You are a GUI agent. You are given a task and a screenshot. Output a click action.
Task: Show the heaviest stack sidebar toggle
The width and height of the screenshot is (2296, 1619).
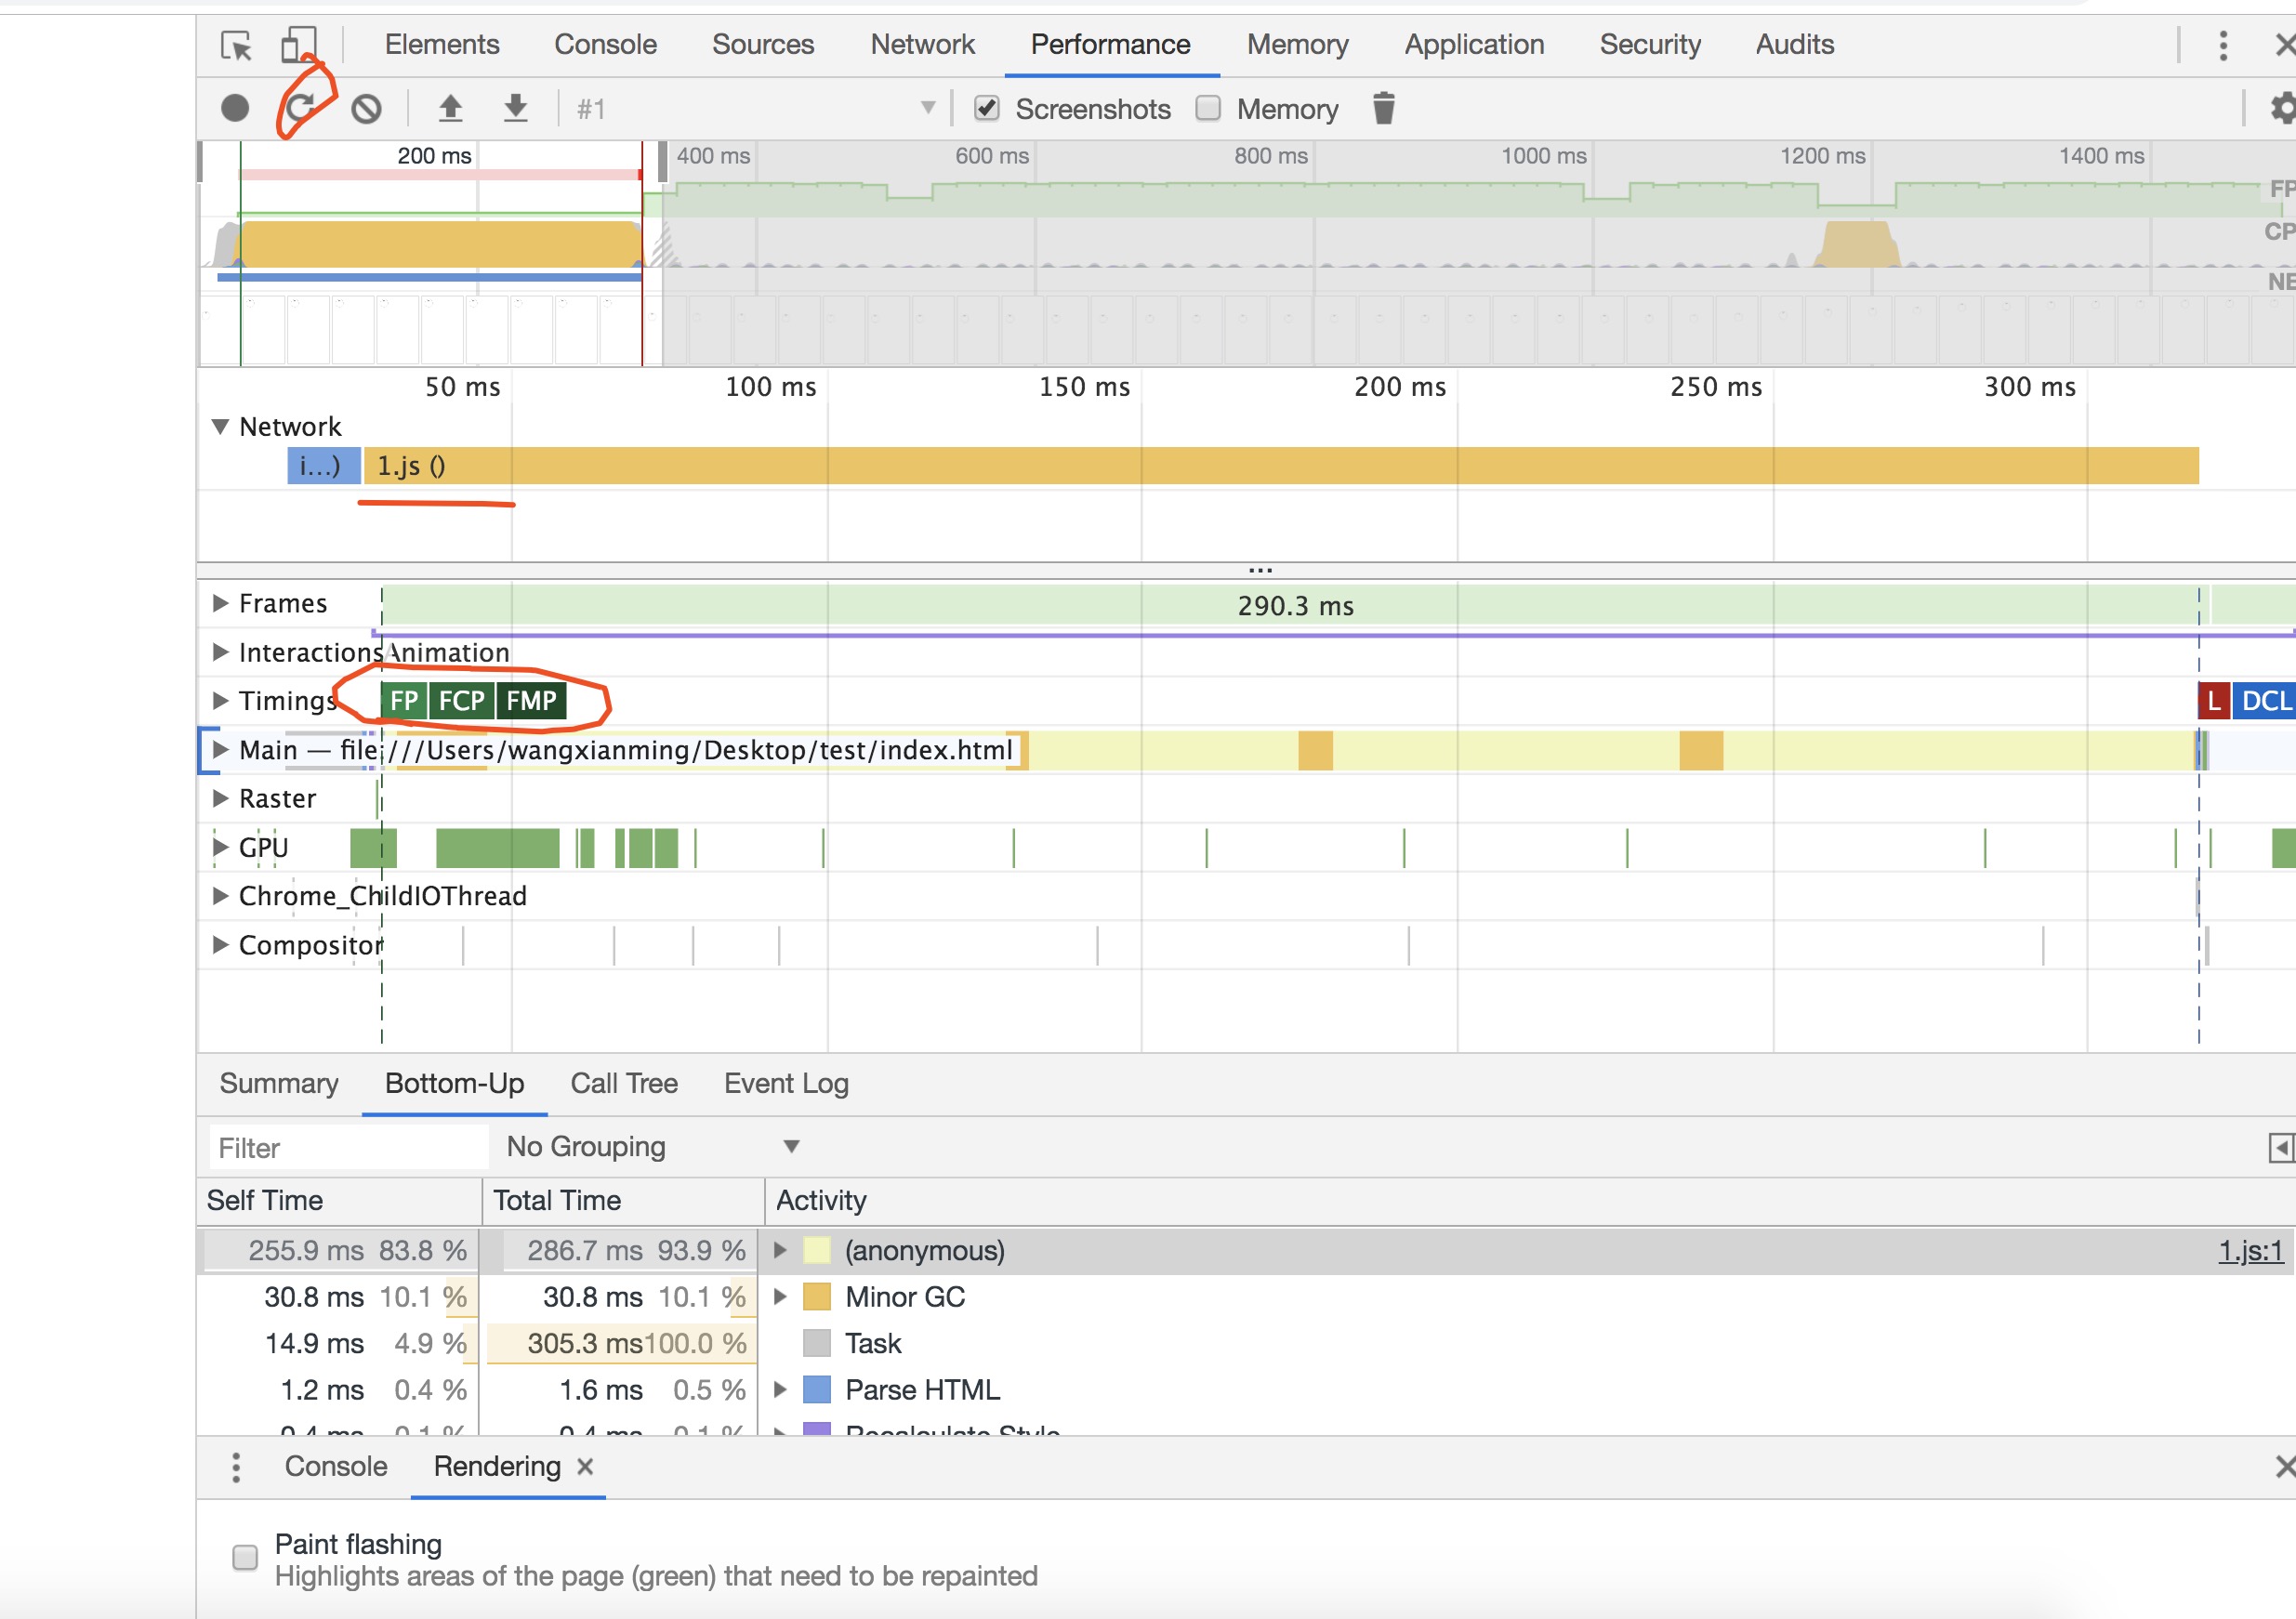(2281, 1147)
